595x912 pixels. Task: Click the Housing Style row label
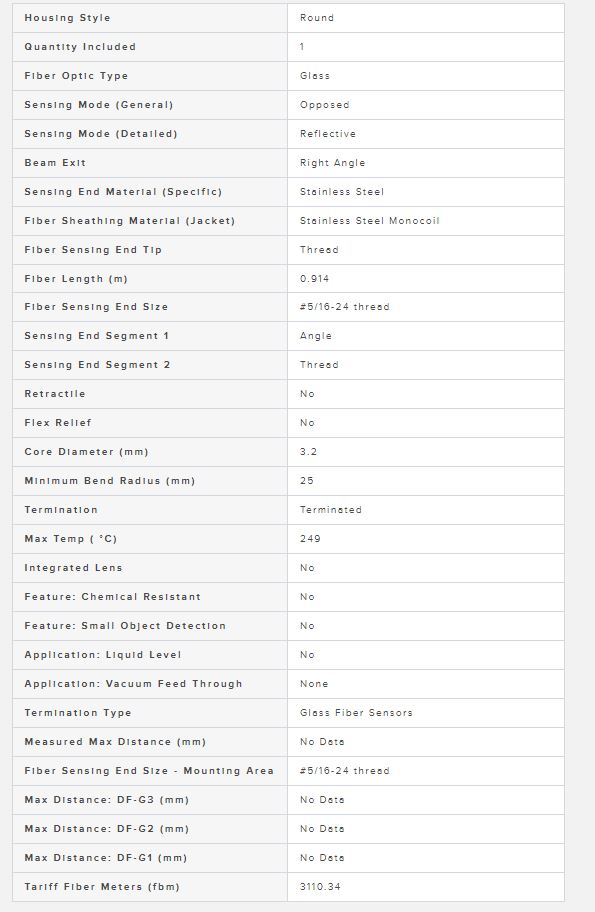pos(67,18)
